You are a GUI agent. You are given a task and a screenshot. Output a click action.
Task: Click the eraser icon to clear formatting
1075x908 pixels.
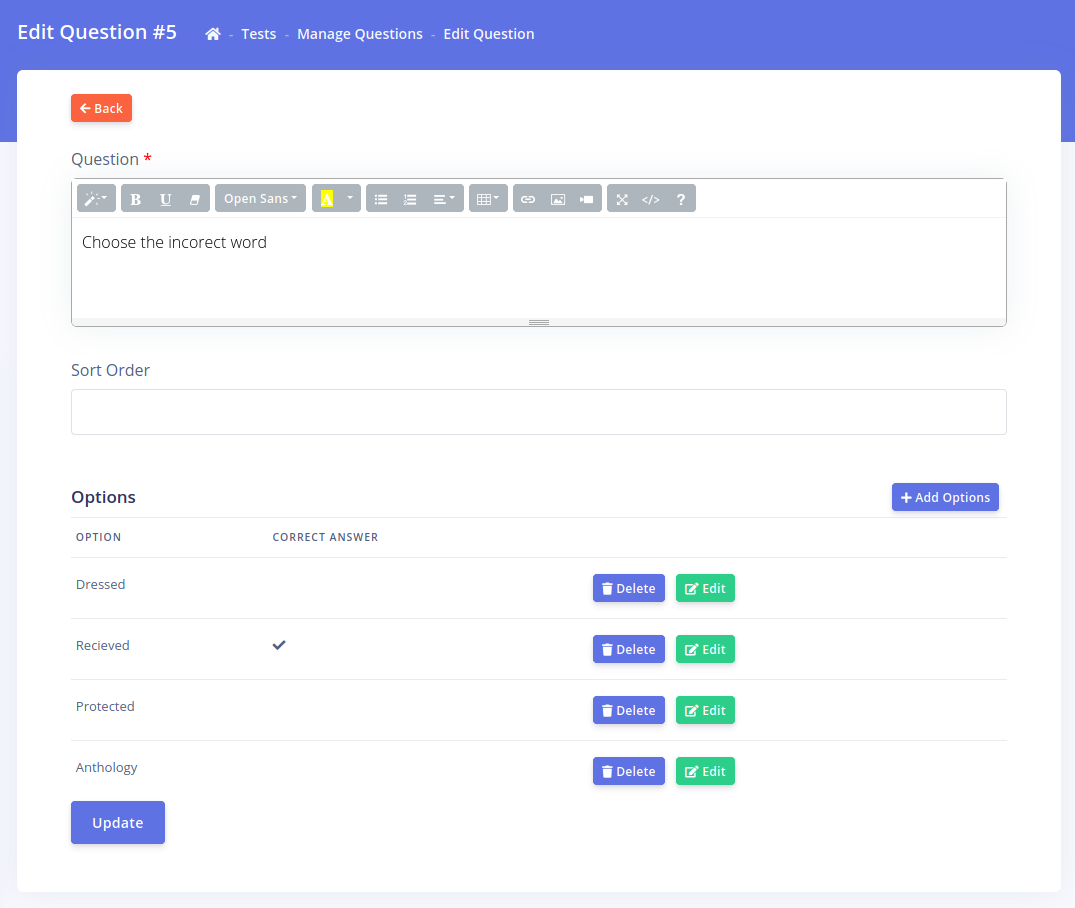point(195,199)
